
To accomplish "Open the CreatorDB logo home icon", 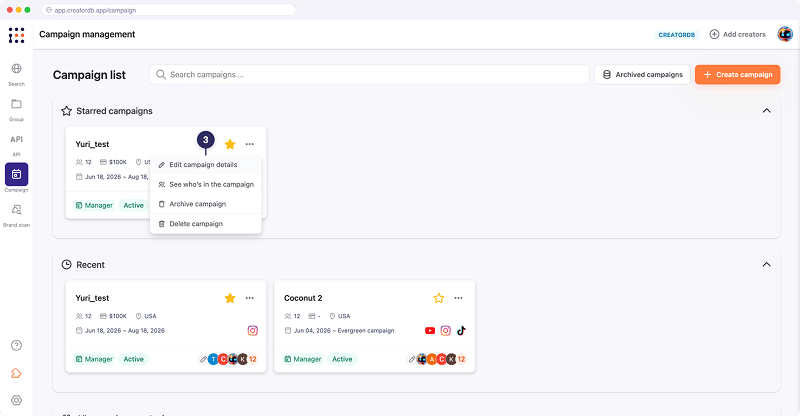I will (x=16, y=35).
